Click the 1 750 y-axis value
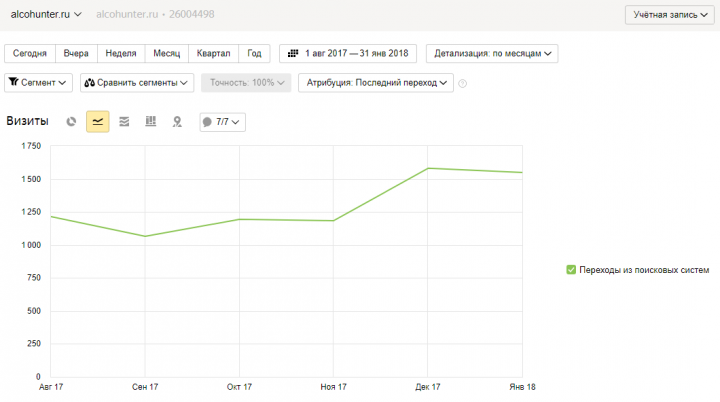This screenshot has width=720, height=402. point(31,146)
